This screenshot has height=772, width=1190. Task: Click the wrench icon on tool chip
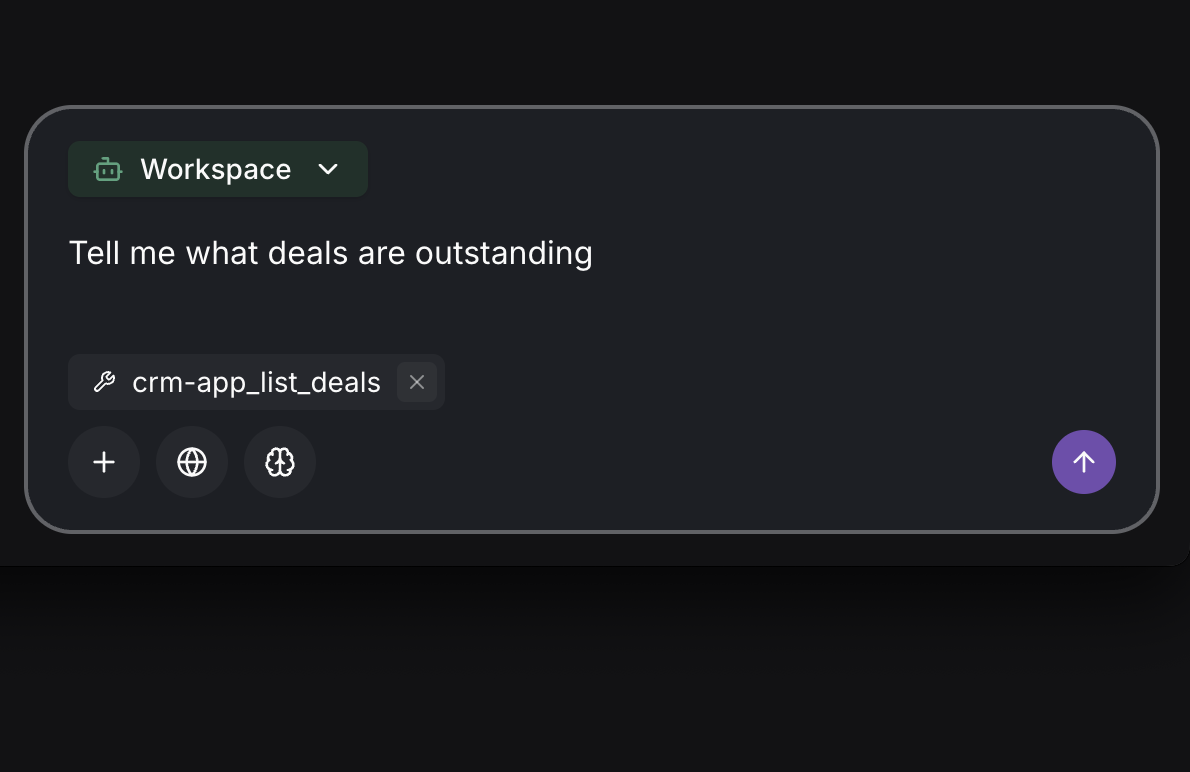pos(104,382)
